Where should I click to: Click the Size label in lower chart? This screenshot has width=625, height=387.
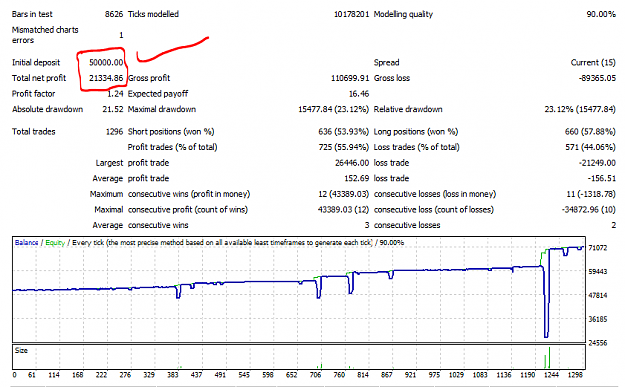pos(21,350)
